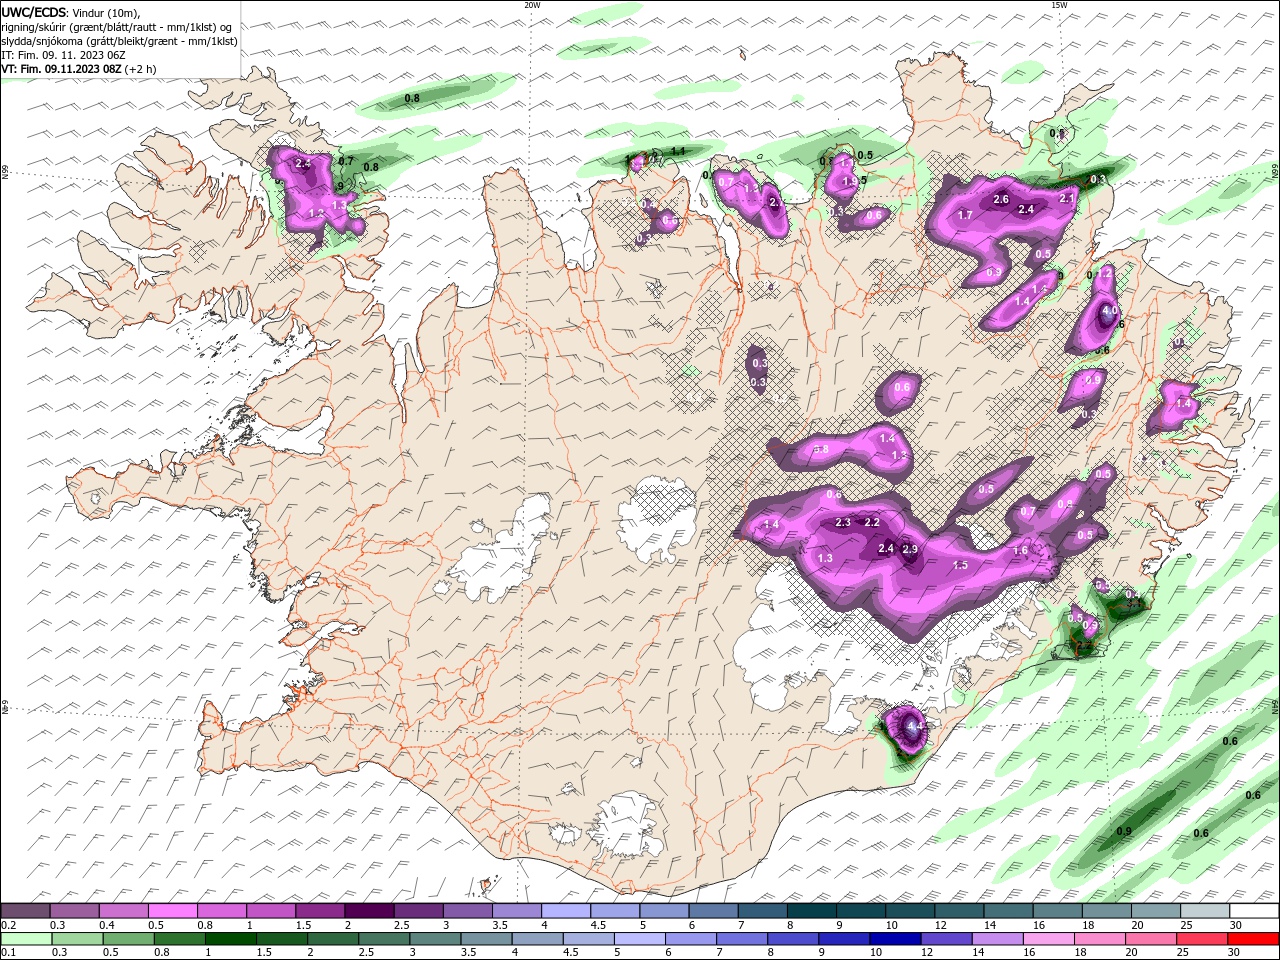Click the '1.6' snowfall value on the map
This screenshot has height=960, width=1280.
[x=1020, y=551]
